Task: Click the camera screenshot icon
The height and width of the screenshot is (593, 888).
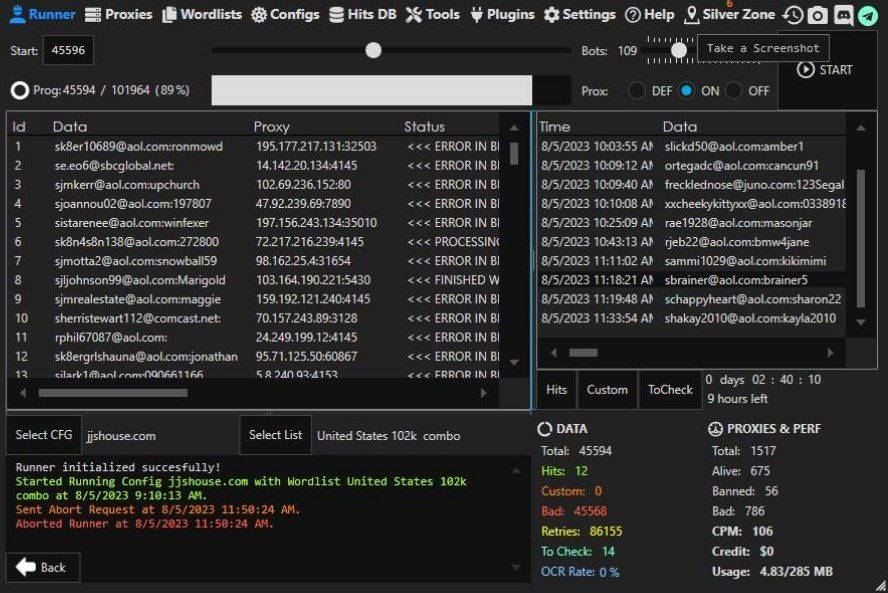Action: click(817, 15)
